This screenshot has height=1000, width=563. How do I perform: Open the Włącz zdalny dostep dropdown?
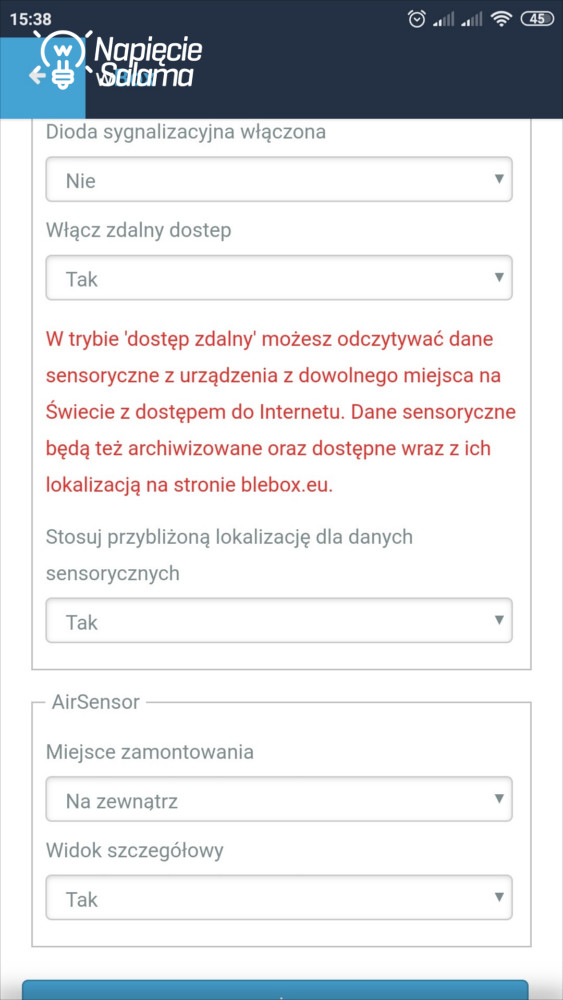[x=279, y=278]
